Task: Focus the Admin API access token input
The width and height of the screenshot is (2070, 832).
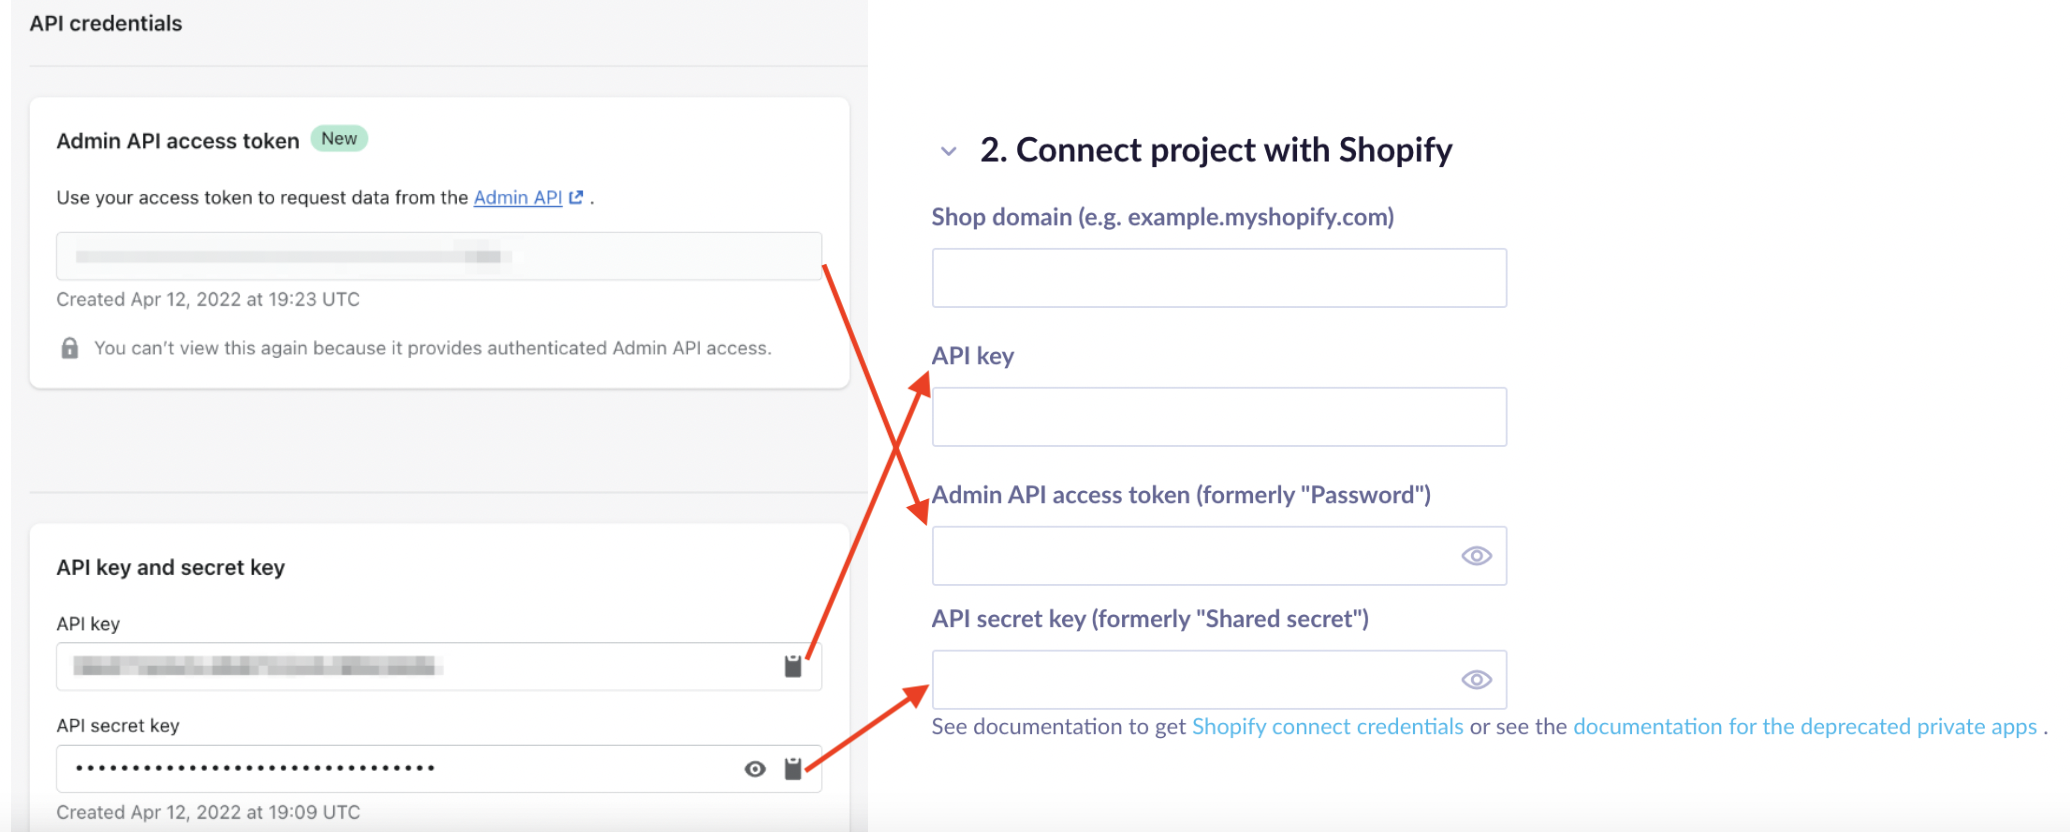Action: (x=1219, y=556)
